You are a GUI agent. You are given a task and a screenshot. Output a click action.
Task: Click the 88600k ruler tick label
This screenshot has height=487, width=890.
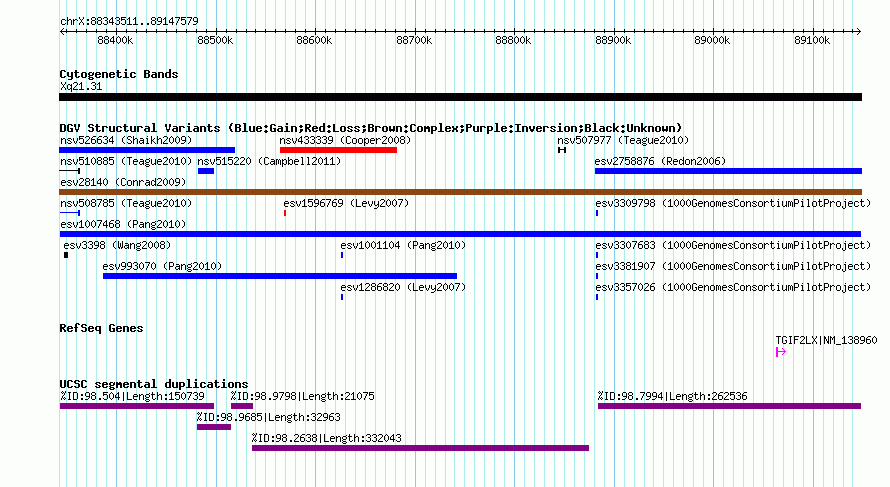coord(314,40)
